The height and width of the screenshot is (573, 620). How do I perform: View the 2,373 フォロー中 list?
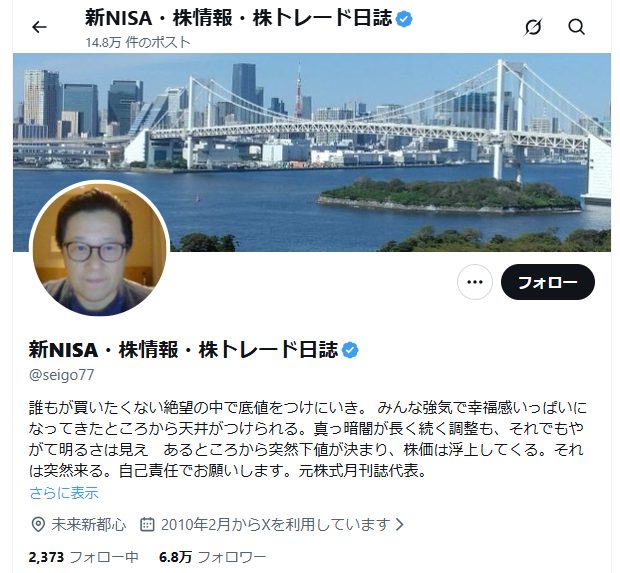[x=83, y=557]
